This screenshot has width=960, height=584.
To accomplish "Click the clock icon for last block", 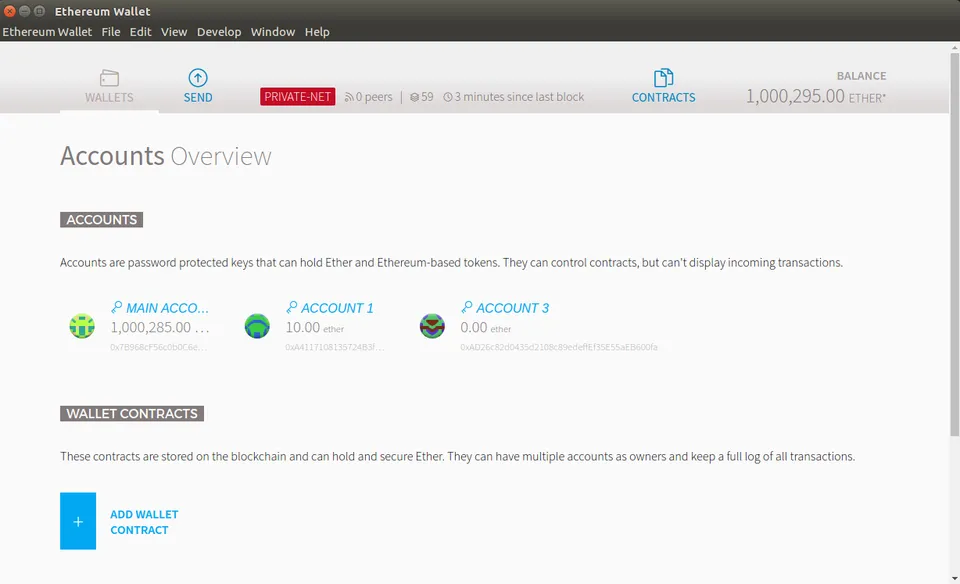I will click(448, 97).
